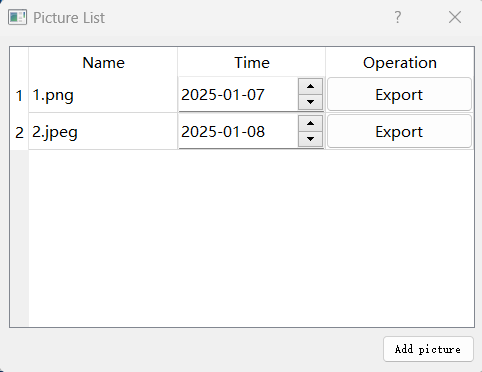
Task: Increase the date for 2.jpeg
Action: [310, 123]
